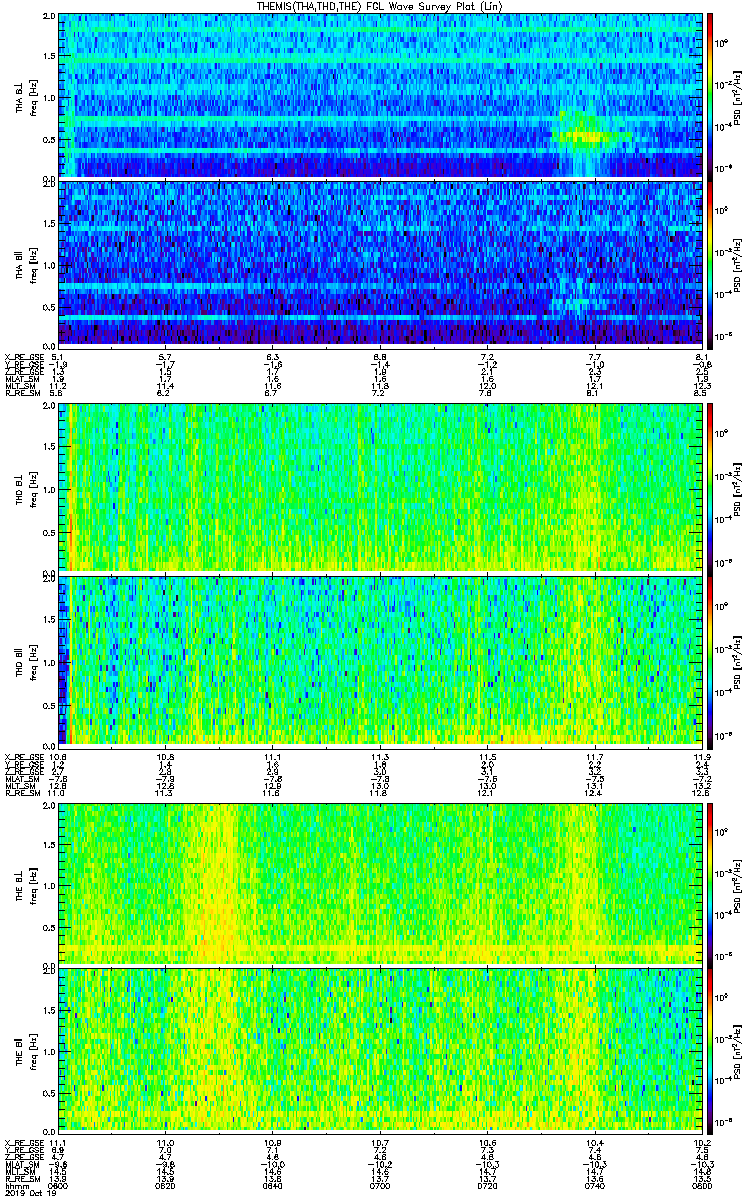Image resolution: width=750 pixels, height=1200 pixels.
Task: Click the 'THE B⊥ freq [Hz]' axis label
Action: tap(24, 884)
